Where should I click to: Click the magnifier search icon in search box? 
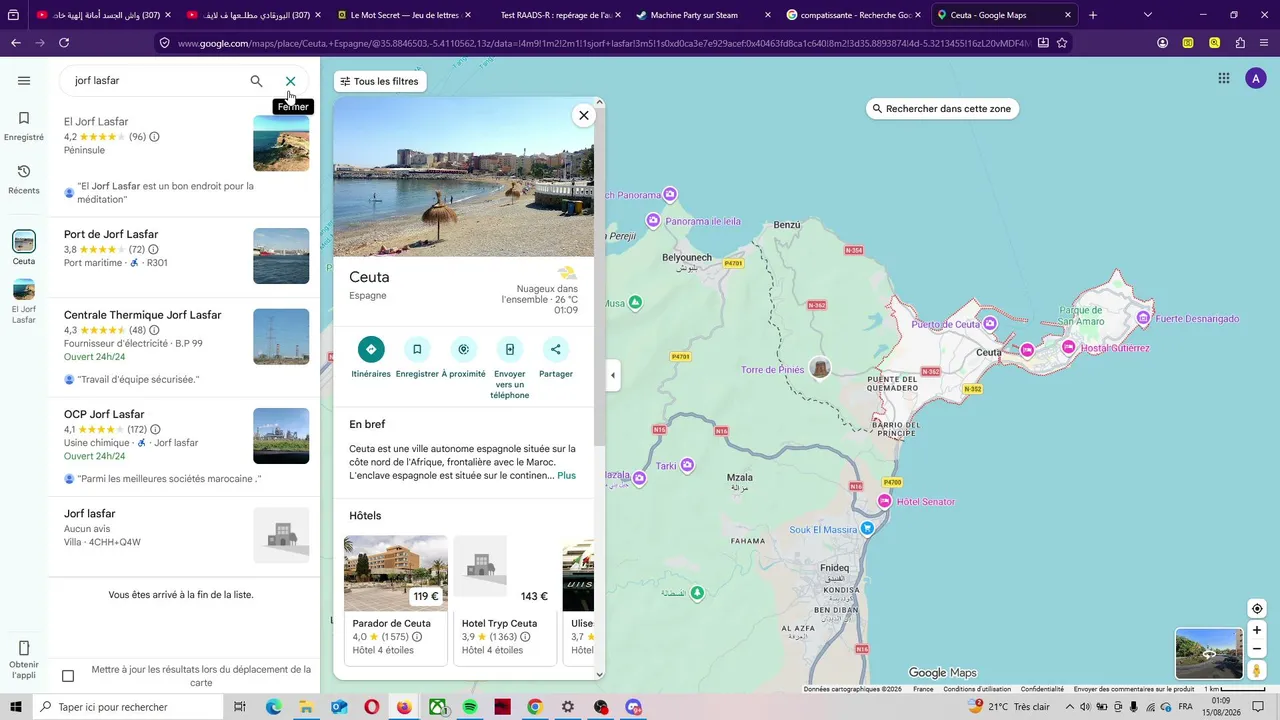(257, 81)
